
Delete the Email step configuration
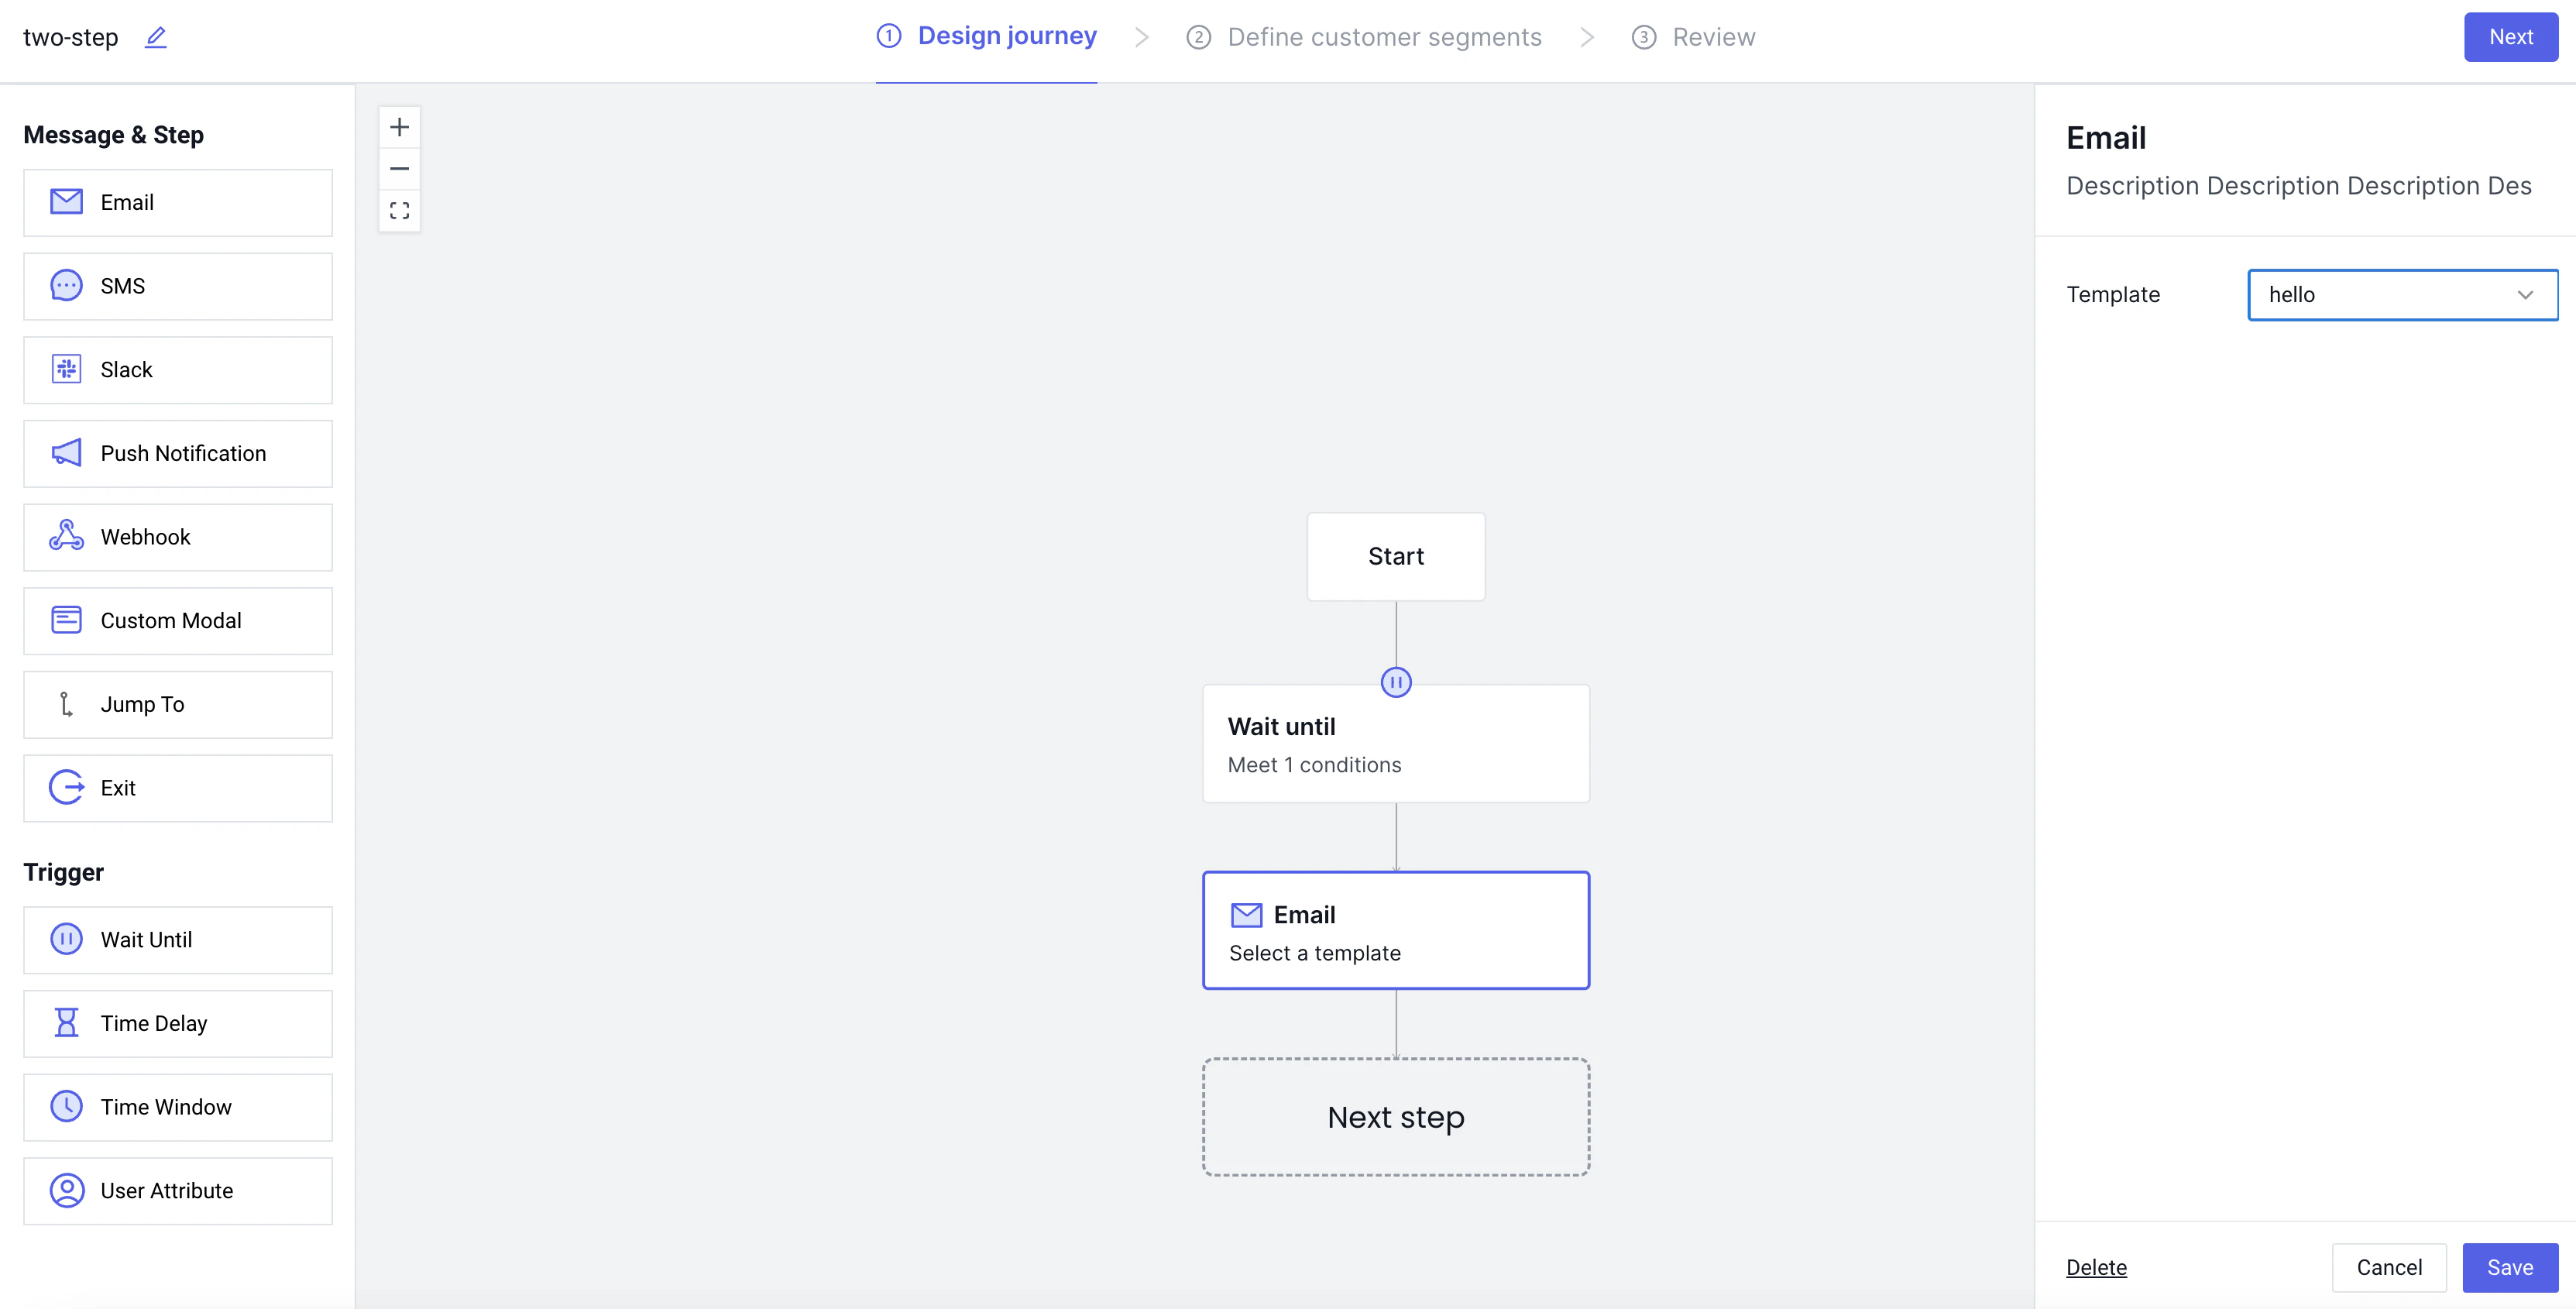click(x=2096, y=1267)
